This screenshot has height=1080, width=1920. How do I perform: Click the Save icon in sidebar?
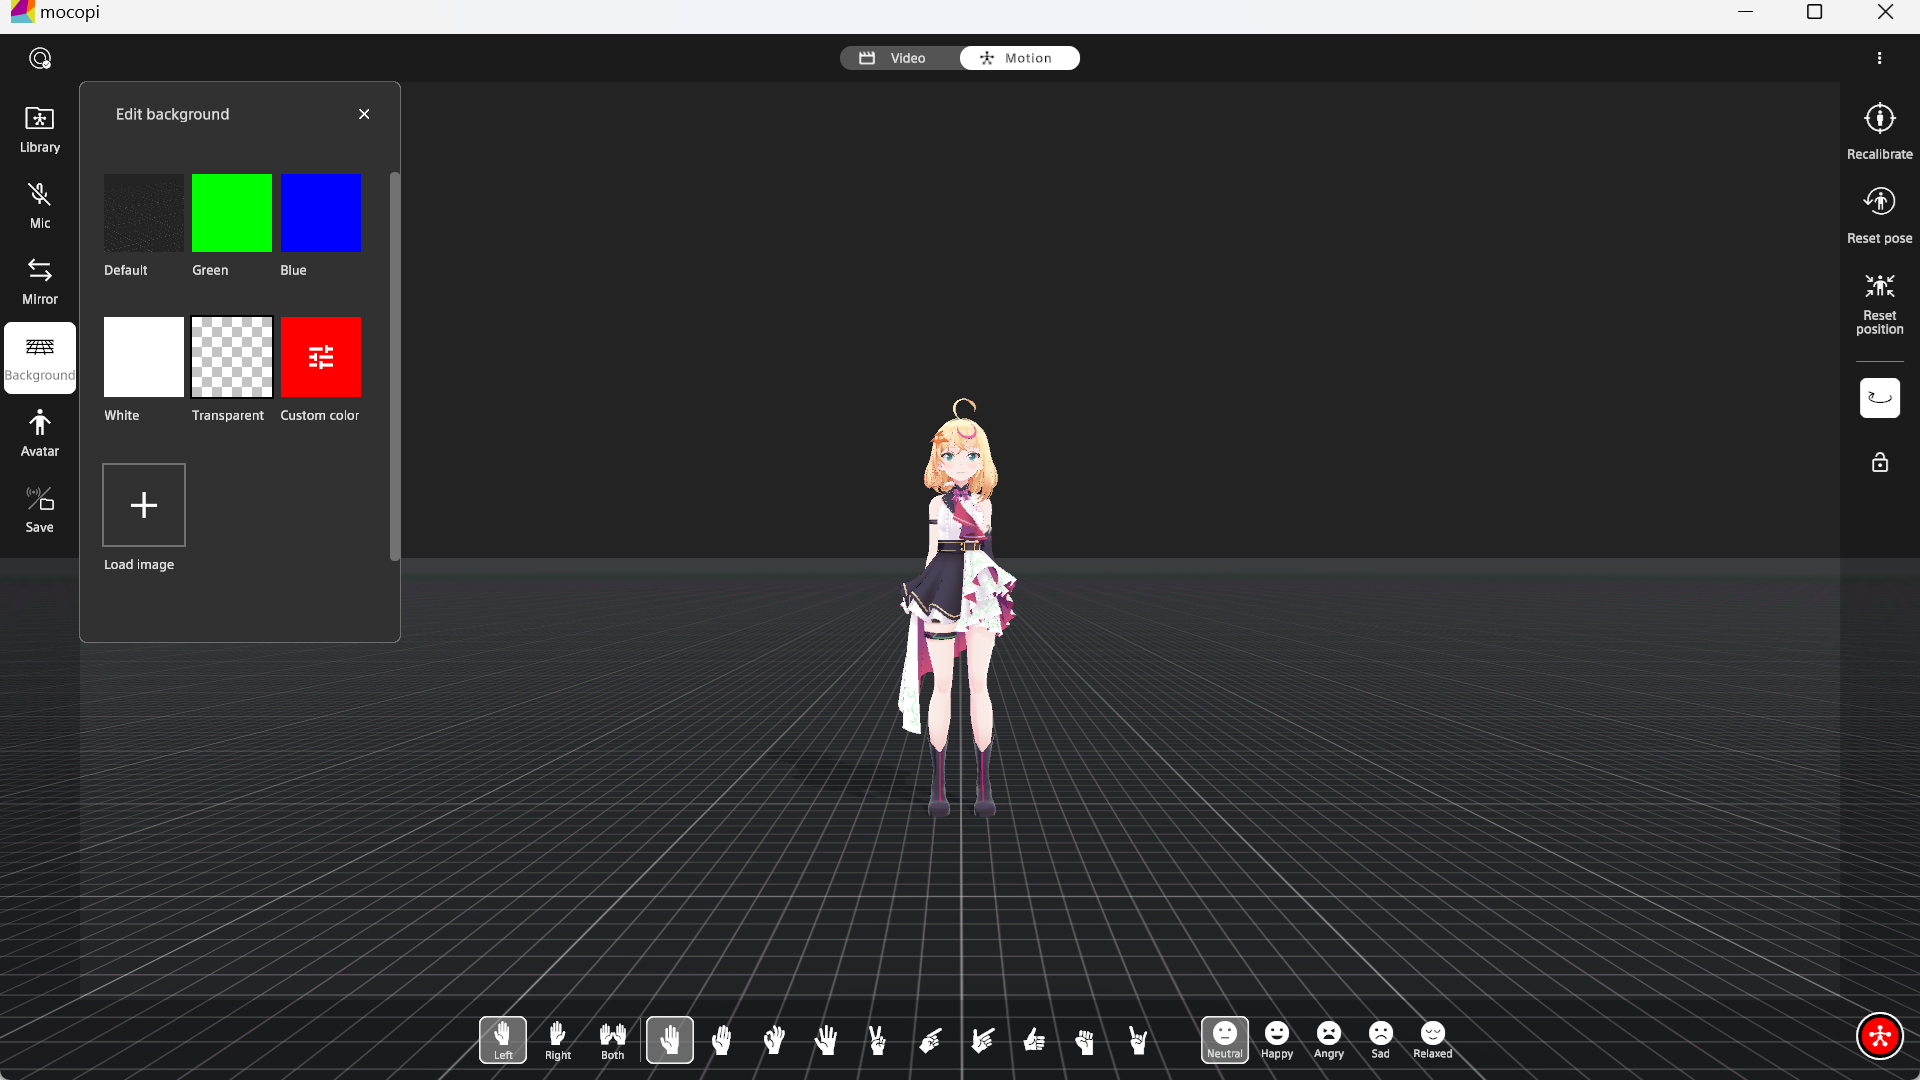point(40,509)
